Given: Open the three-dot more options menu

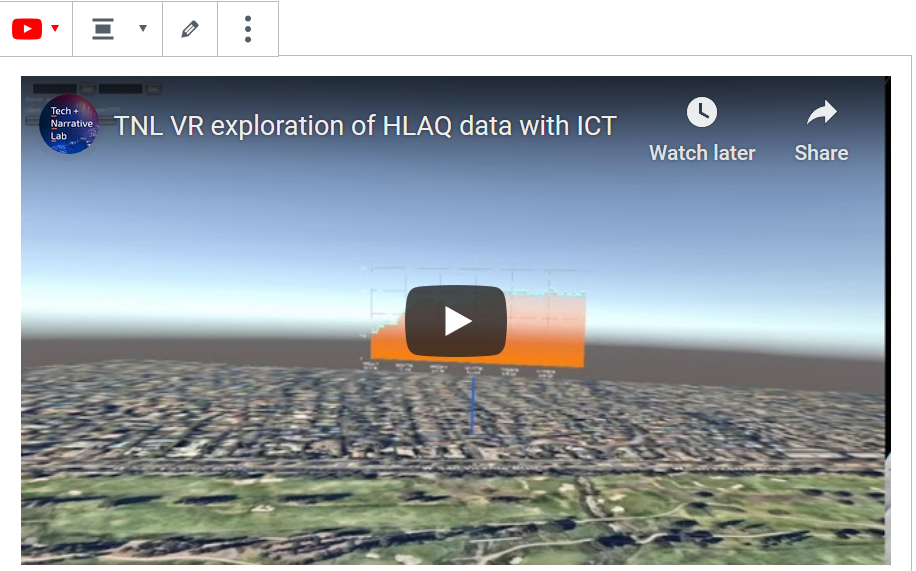Looking at the screenshot, I should click(248, 29).
